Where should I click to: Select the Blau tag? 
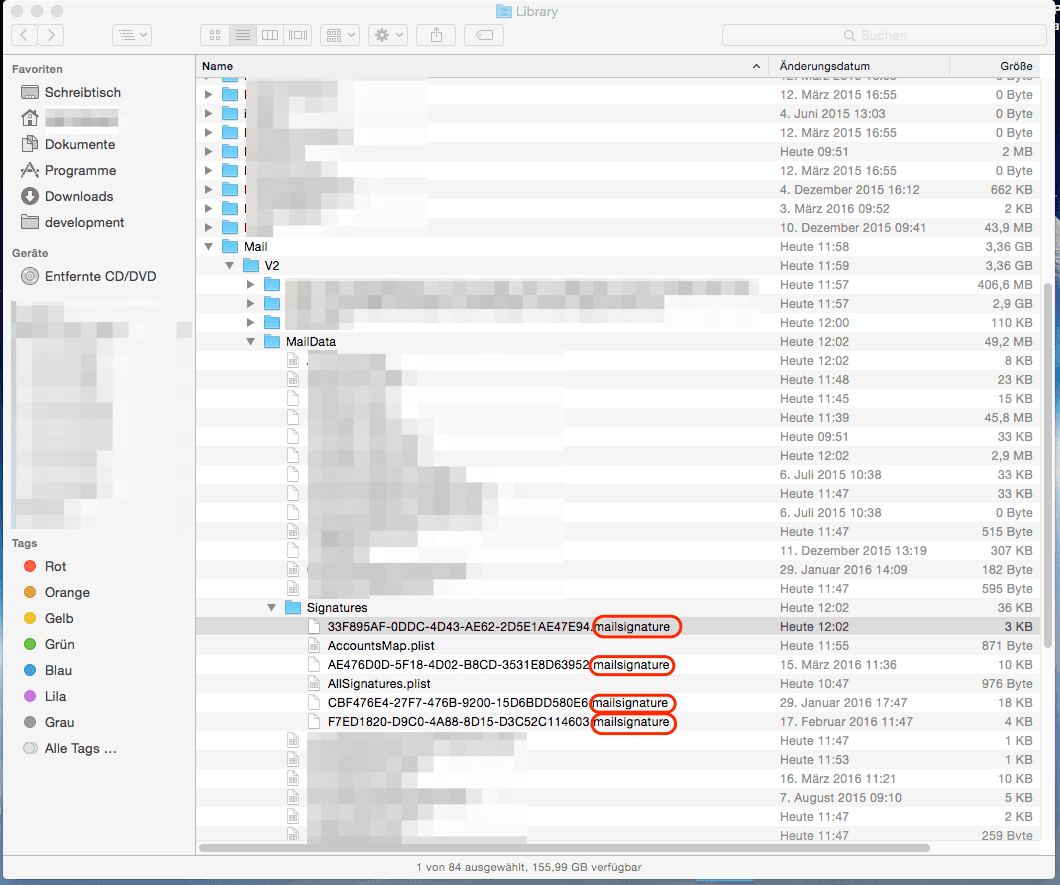58,670
